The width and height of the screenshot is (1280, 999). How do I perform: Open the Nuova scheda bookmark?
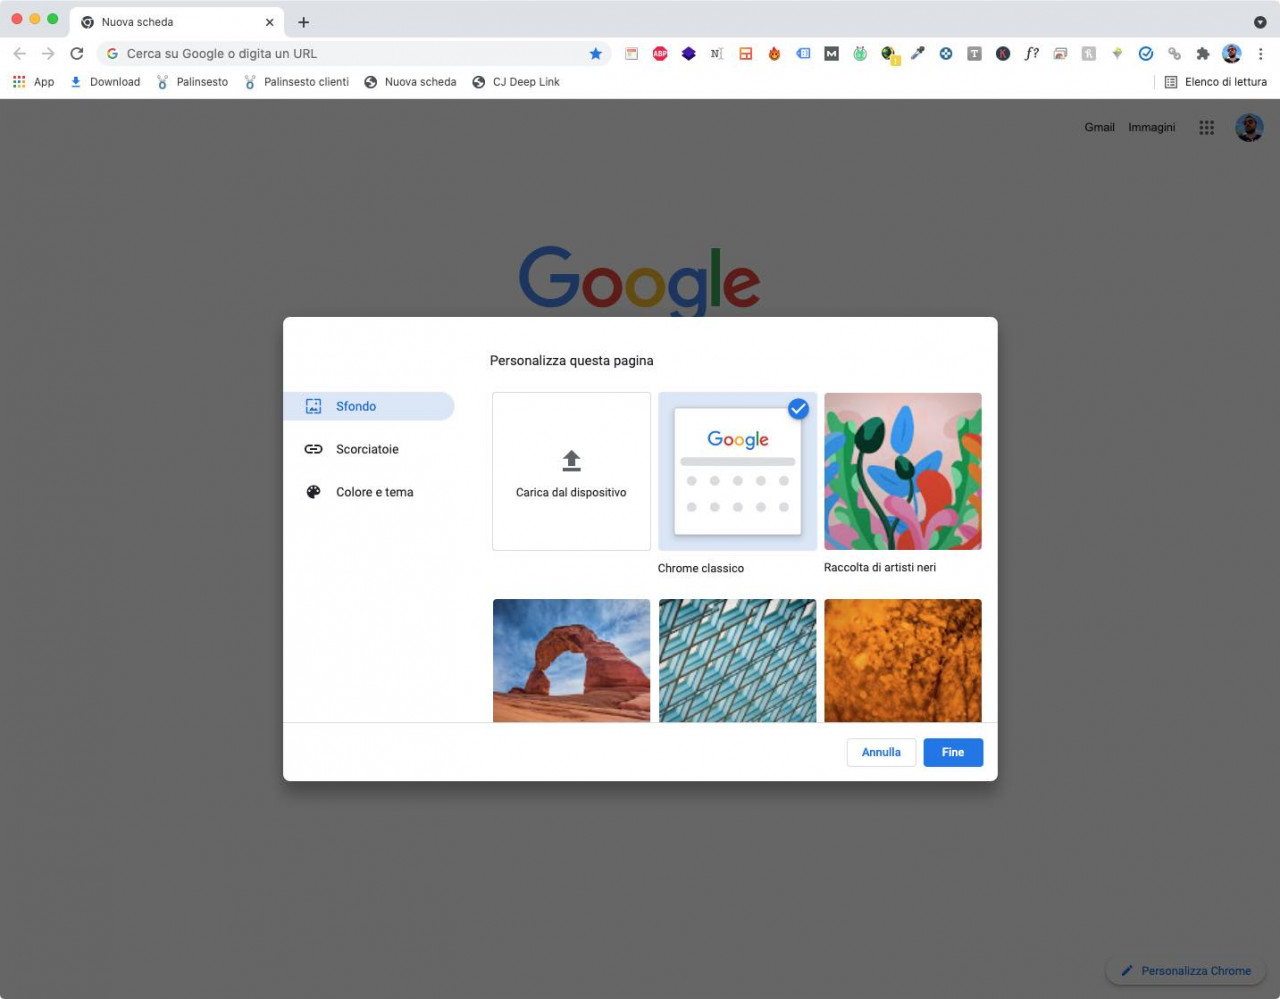[x=410, y=82]
